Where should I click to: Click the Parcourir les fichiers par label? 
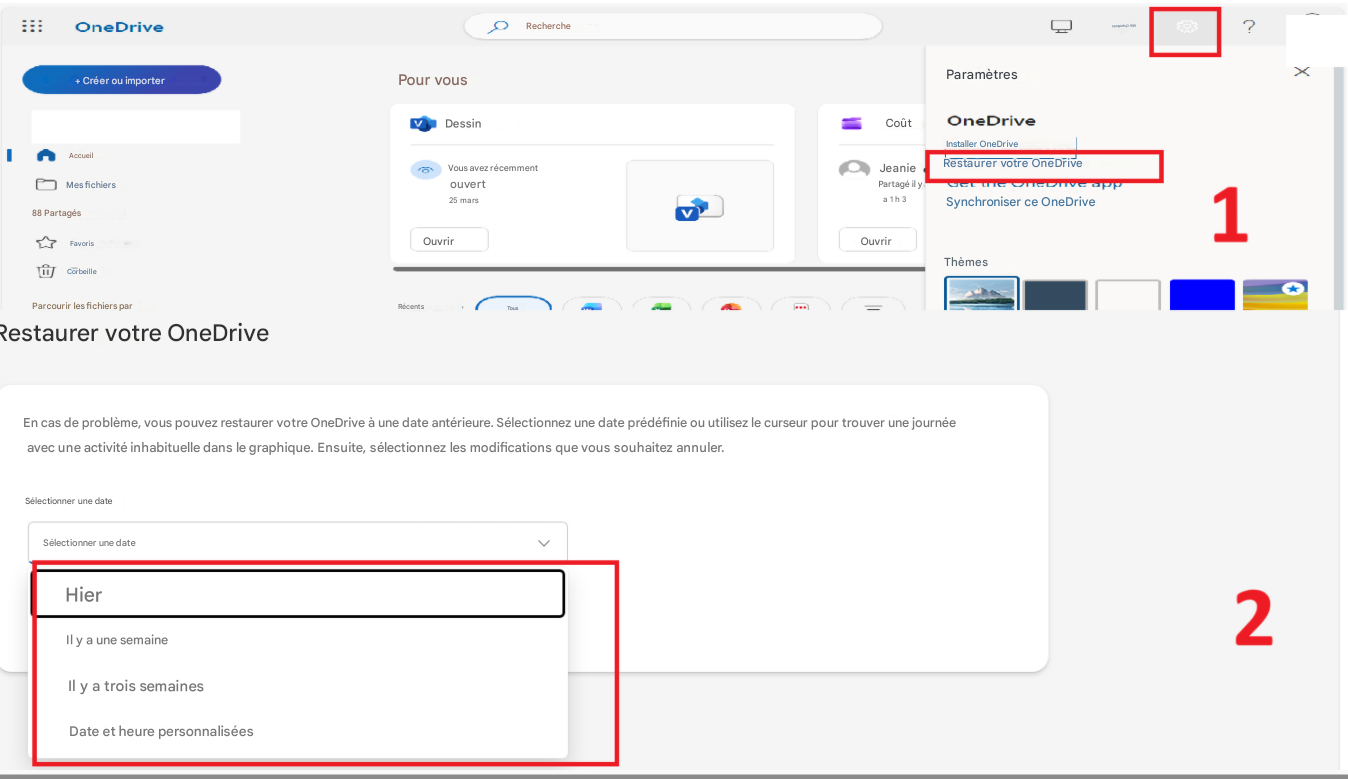[x=82, y=306]
